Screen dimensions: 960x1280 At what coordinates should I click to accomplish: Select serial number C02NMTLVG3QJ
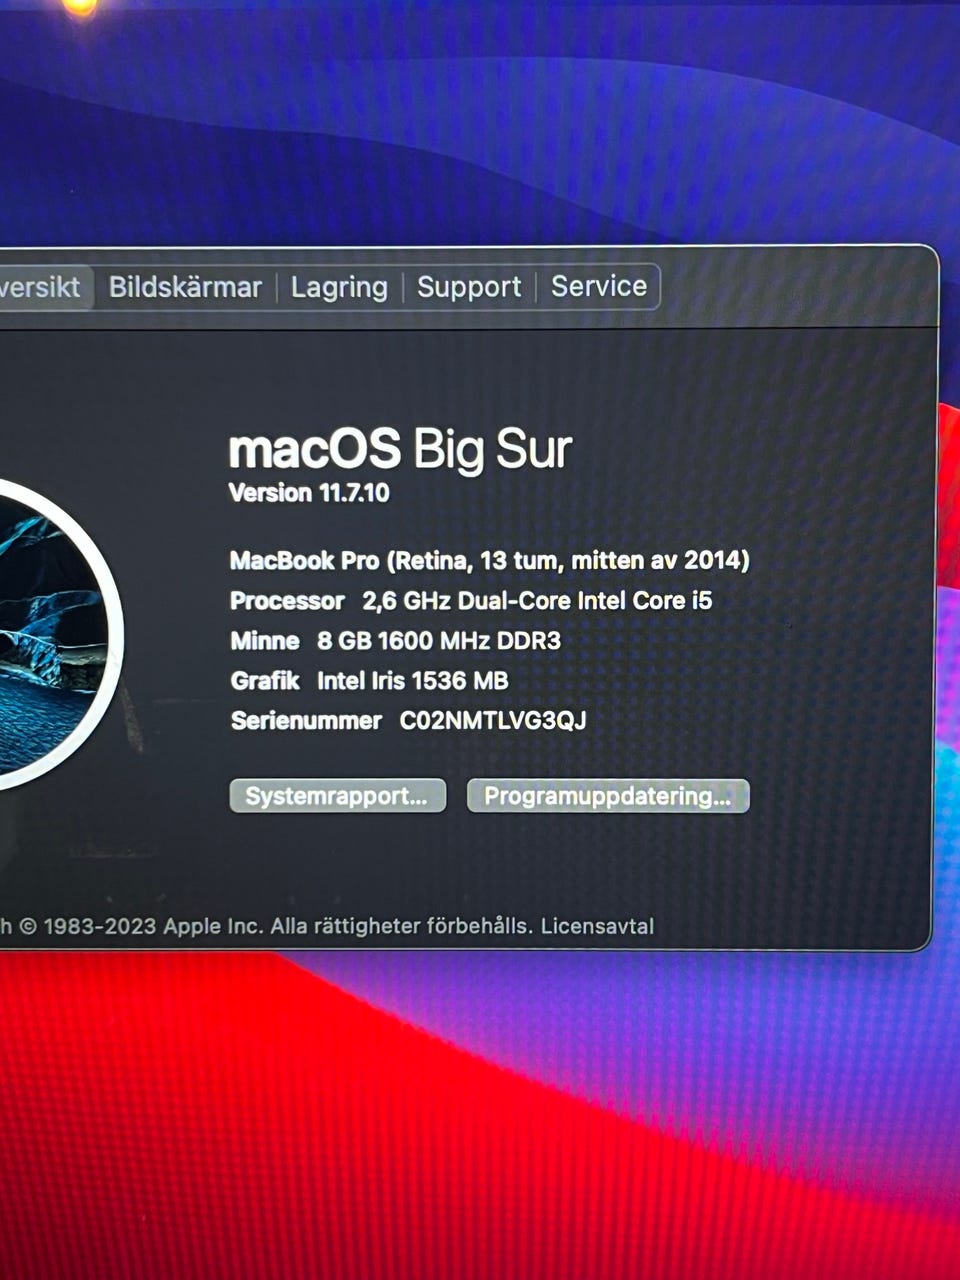(x=493, y=720)
